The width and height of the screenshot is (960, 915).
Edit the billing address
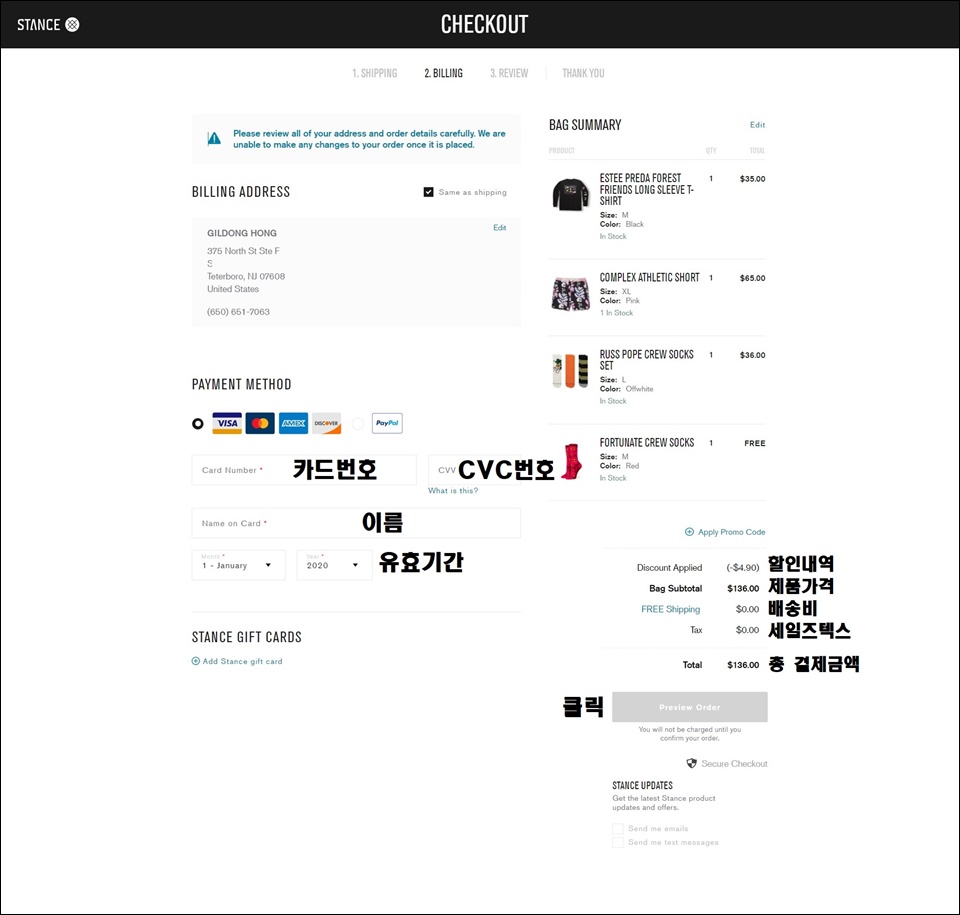coord(500,228)
